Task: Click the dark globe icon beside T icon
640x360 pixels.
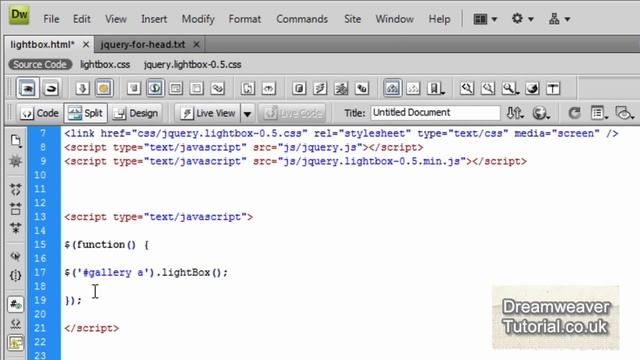Action: point(532,88)
